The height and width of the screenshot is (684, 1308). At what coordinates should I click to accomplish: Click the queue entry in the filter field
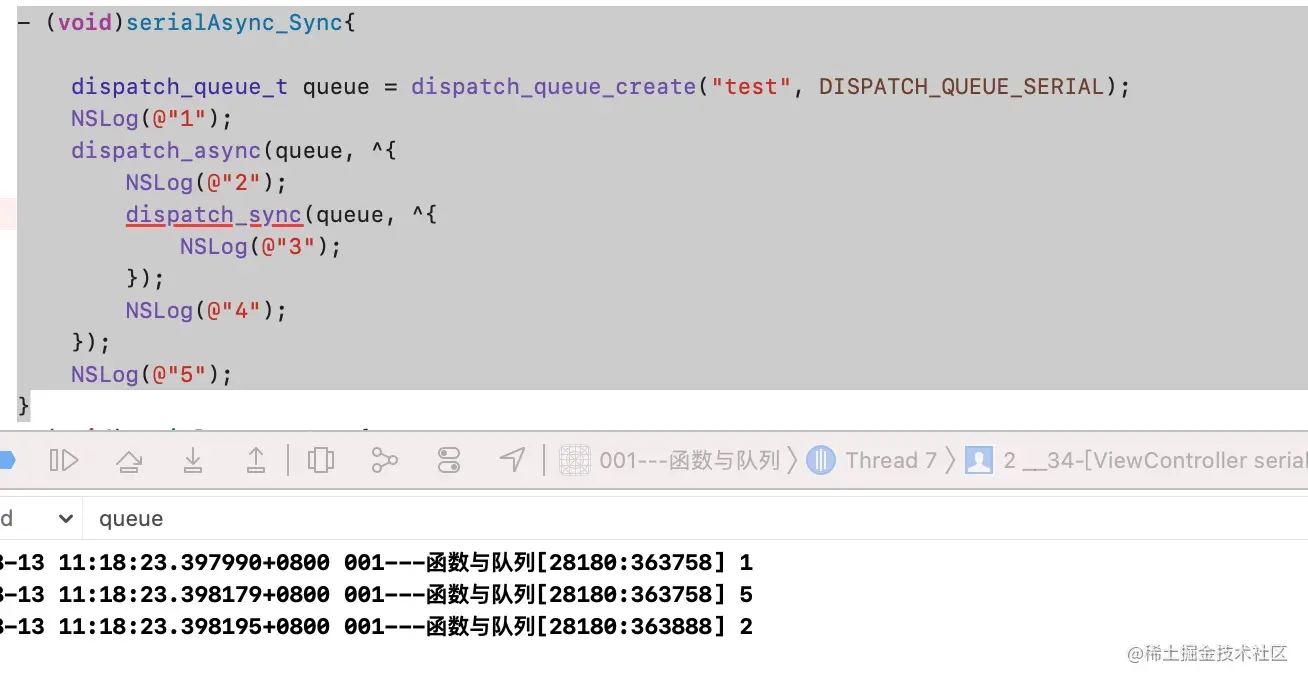[x=130, y=518]
